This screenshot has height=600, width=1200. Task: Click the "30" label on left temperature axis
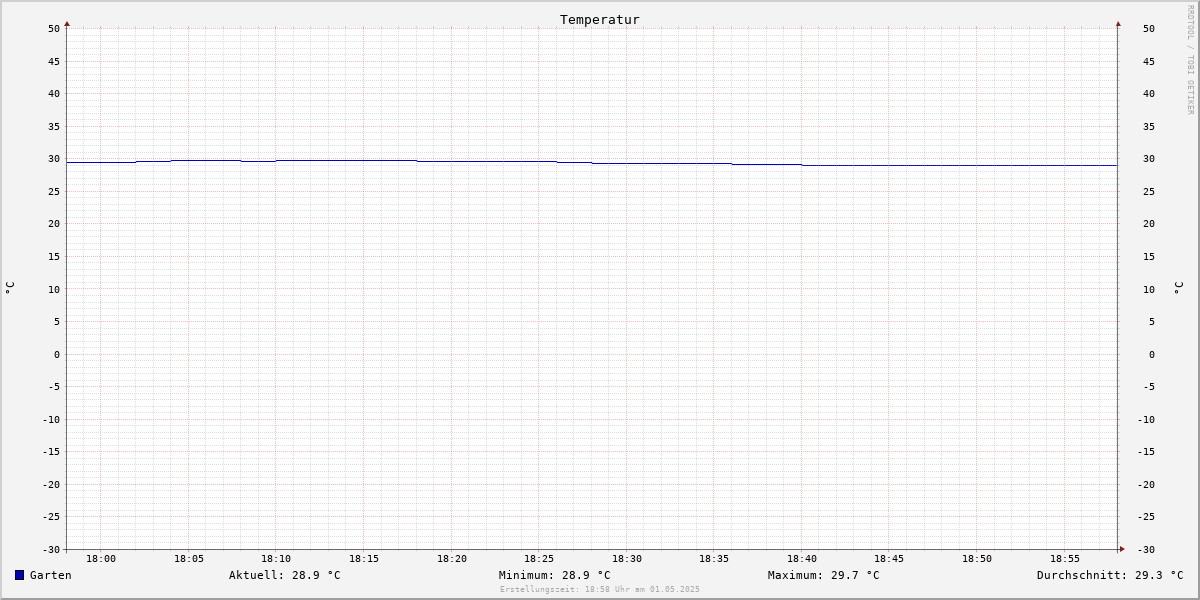[54, 158]
